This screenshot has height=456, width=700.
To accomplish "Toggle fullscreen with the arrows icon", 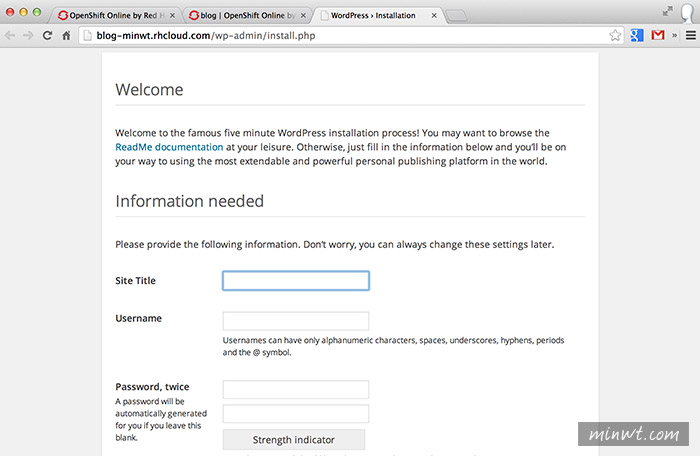I will click(x=667, y=11).
